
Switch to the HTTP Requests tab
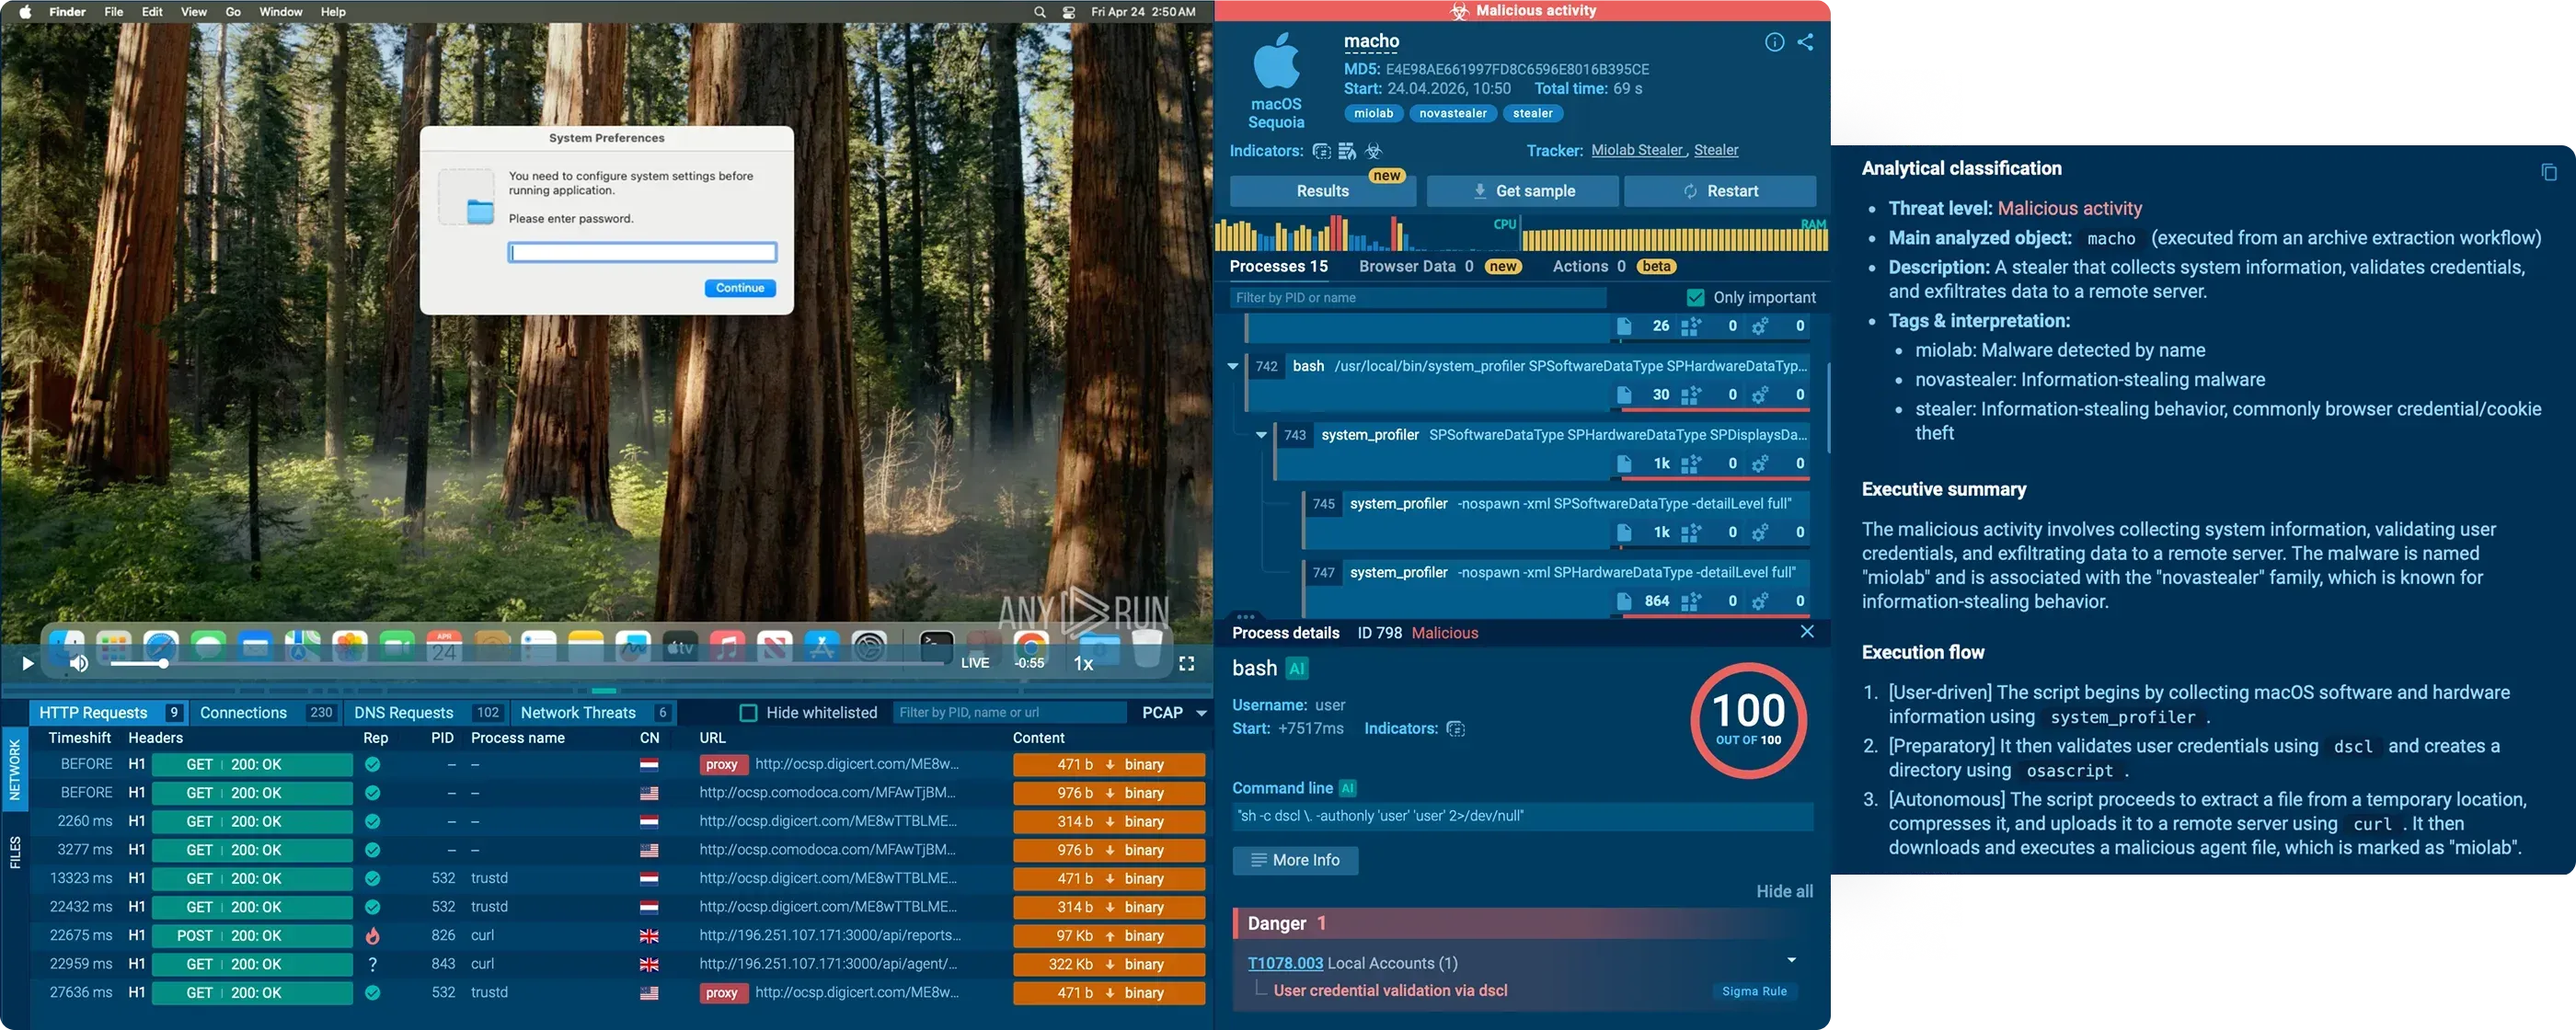pos(109,712)
